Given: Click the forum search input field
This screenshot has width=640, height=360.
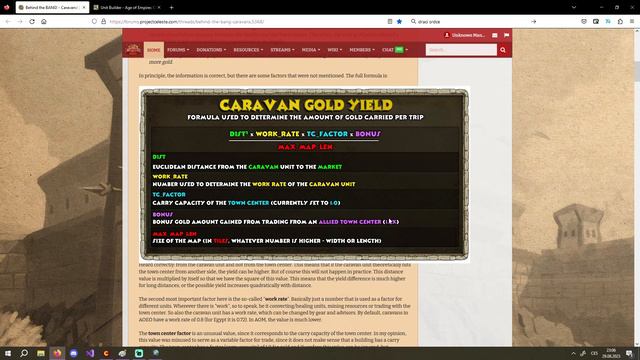Looking at the screenshot, I should [461, 50].
